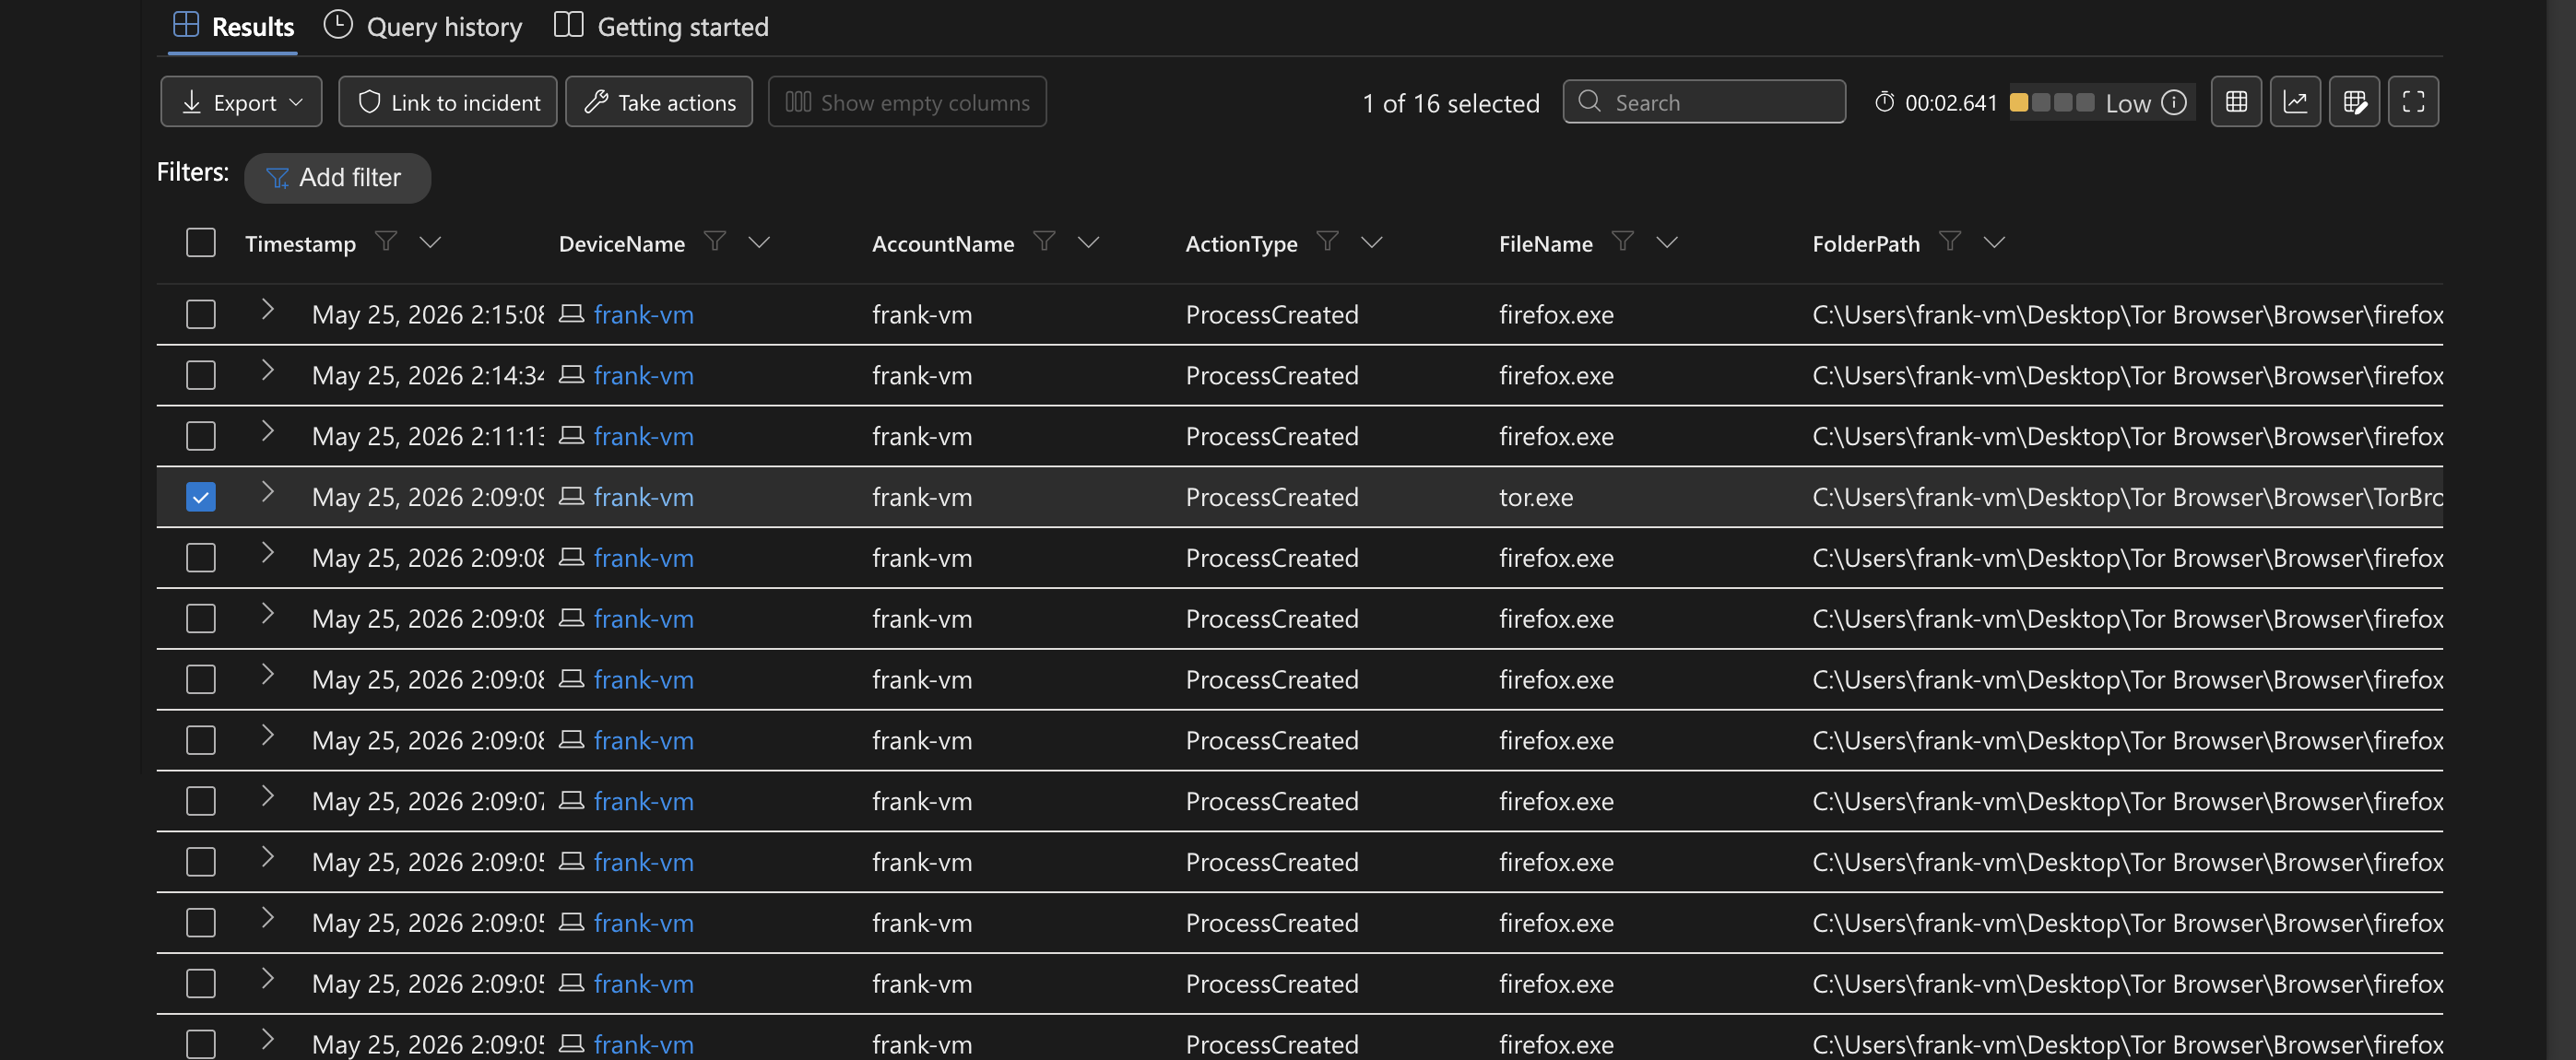Expand the 2:14:34 row details
This screenshot has width=2576, height=1060.
tap(267, 371)
